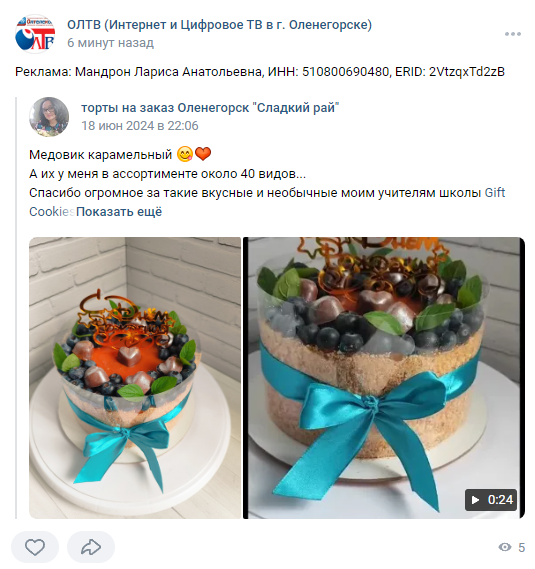Click the view count number 5

(x=522, y=547)
